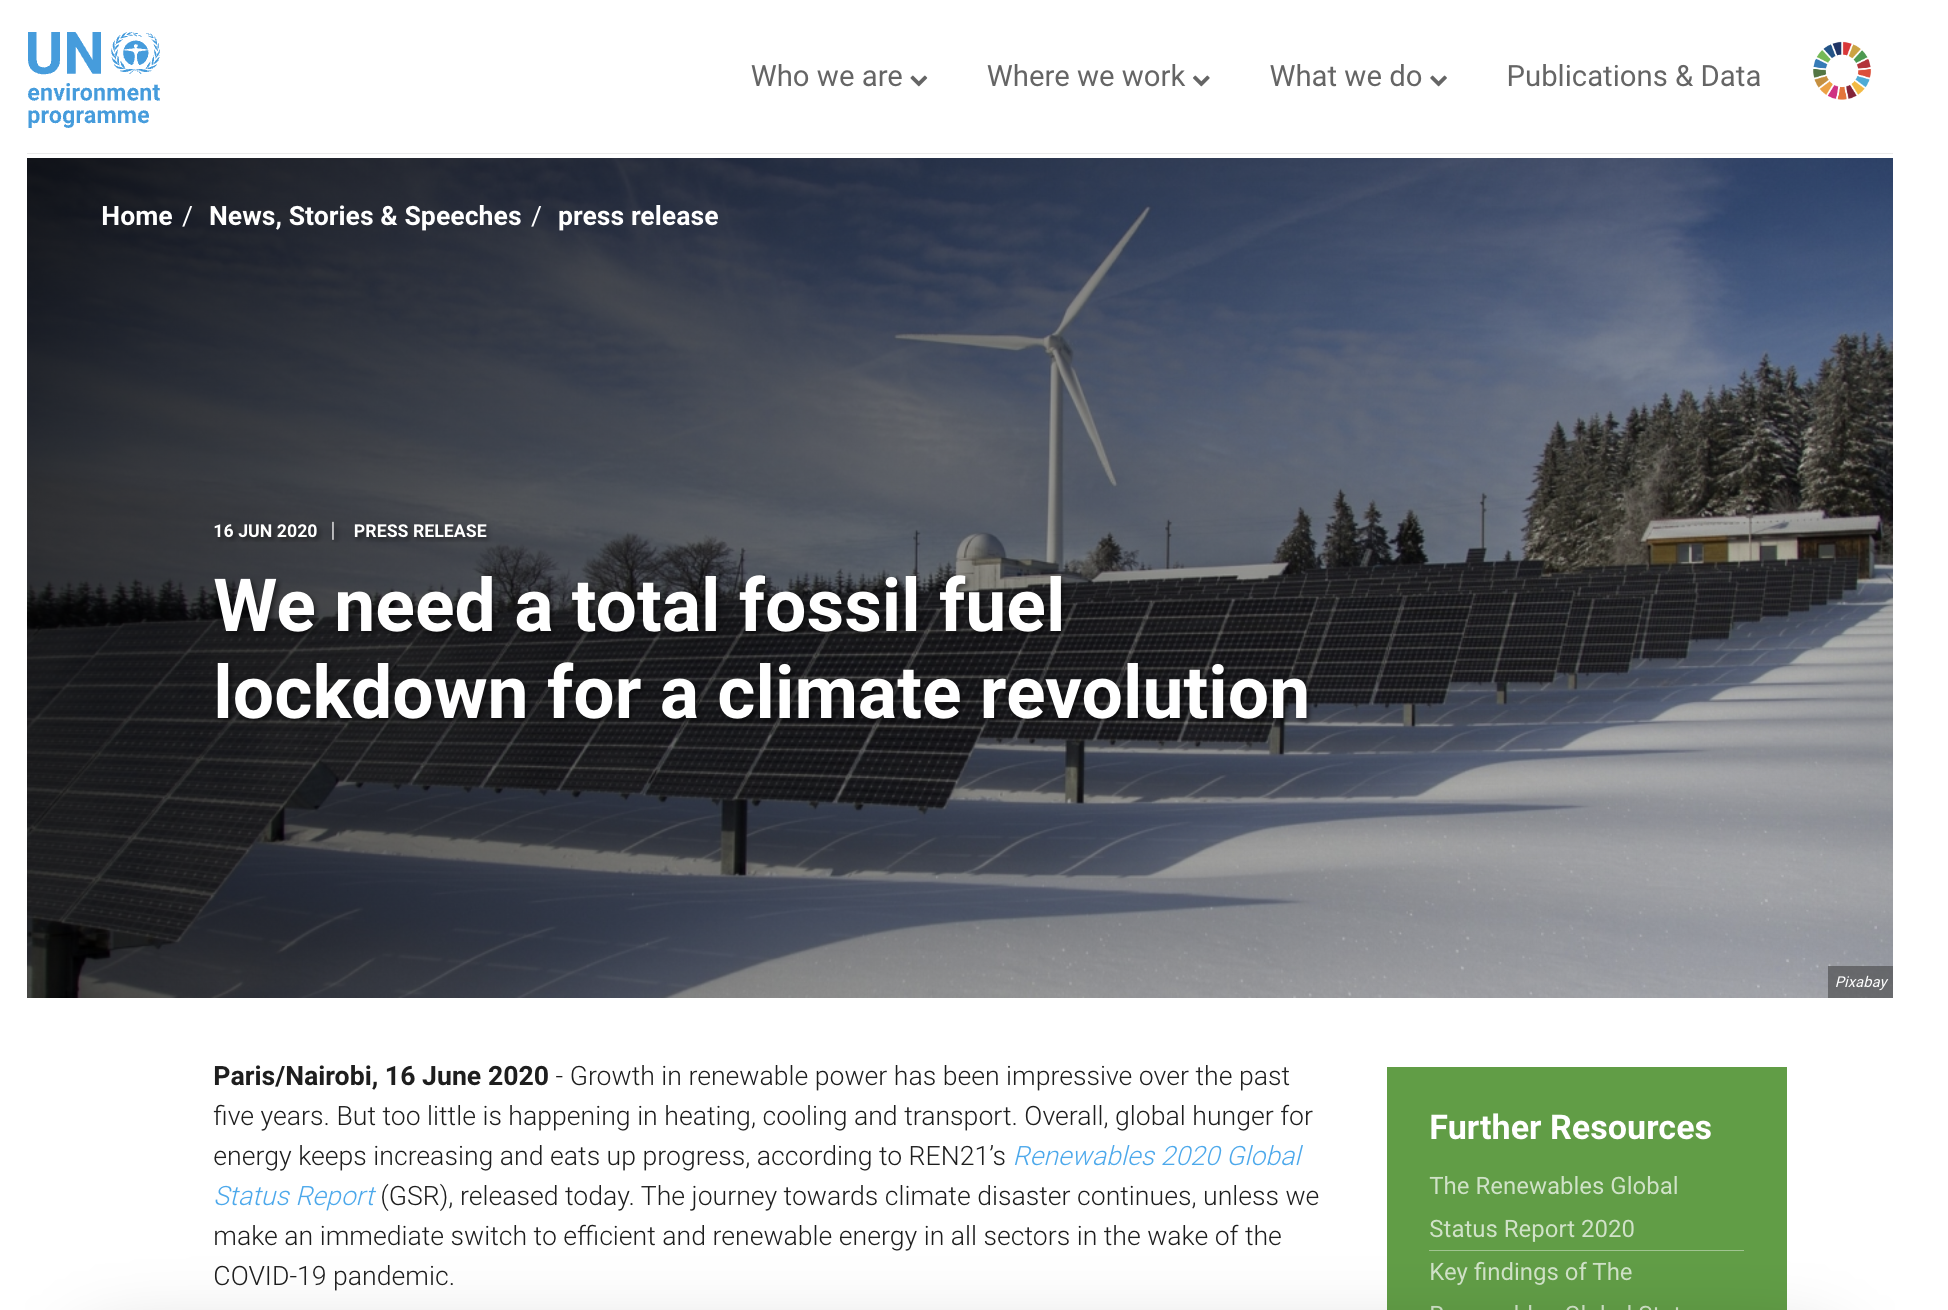Viewport: 1948px width, 1310px height.
Task: Go to the Home breadcrumb
Action: point(137,216)
